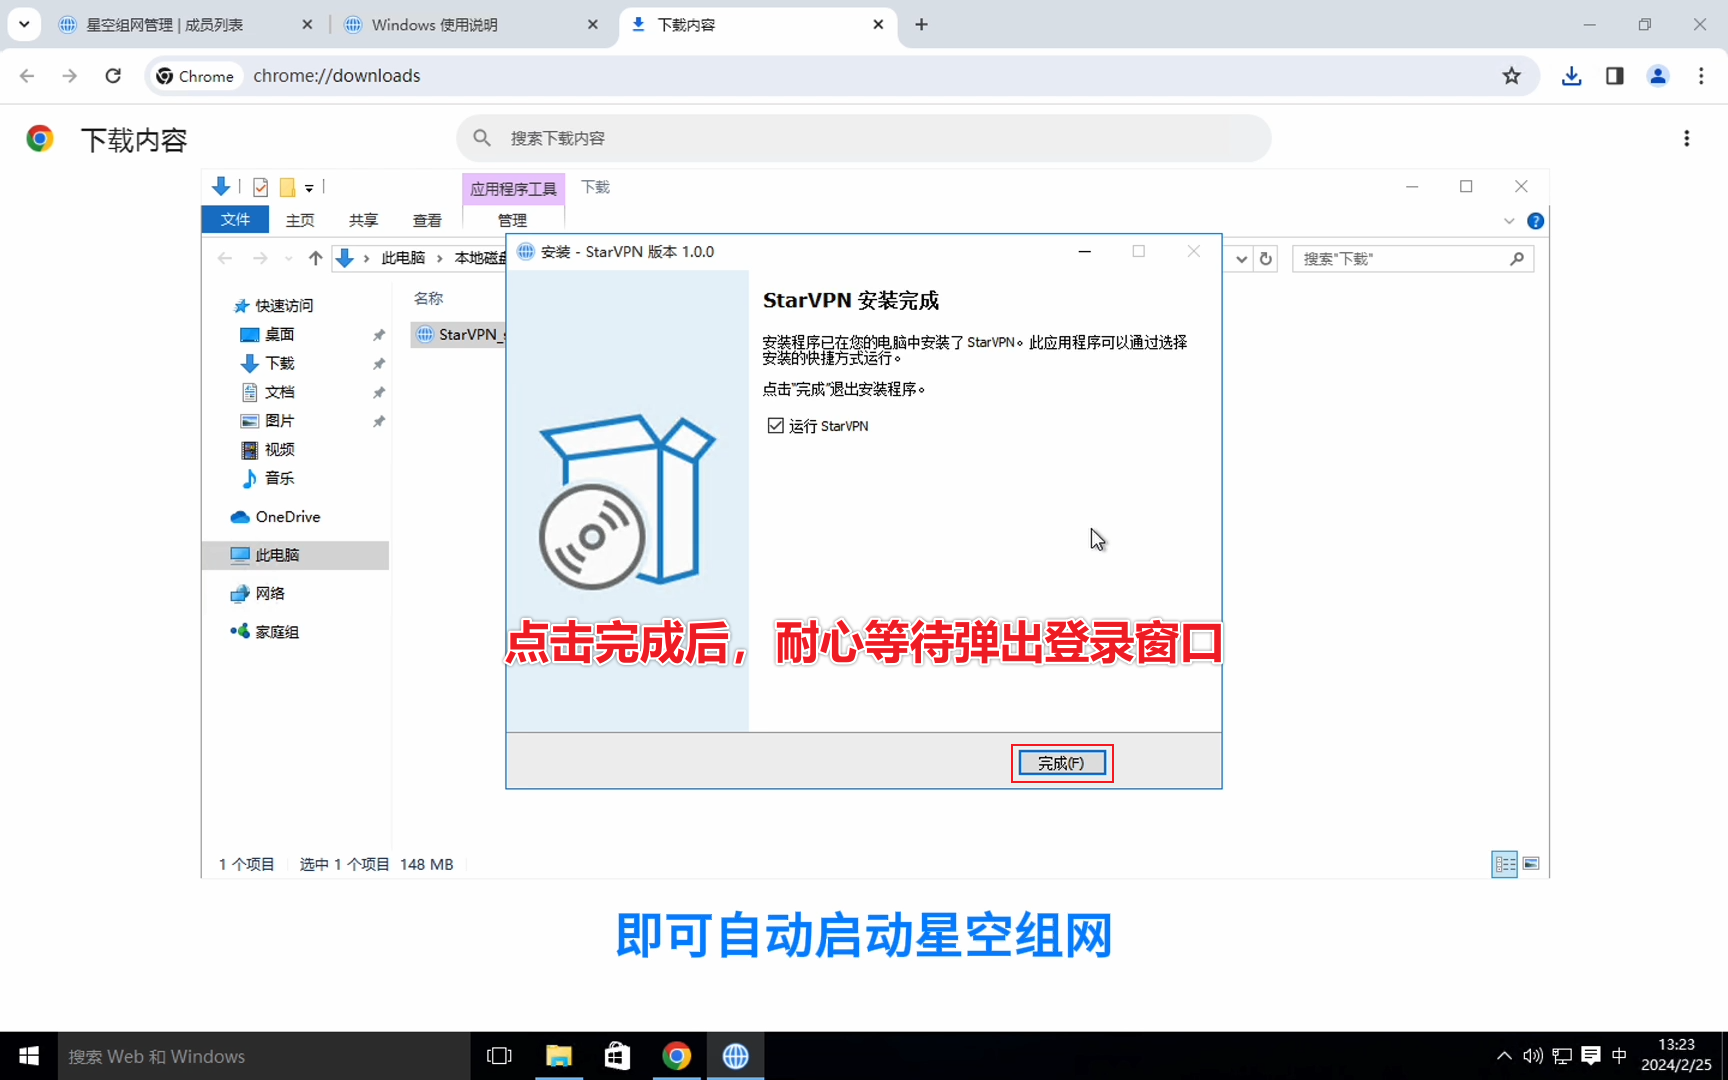Click the 完成(F) finish button
This screenshot has width=1728, height=1080.
tap(1062, 763)
